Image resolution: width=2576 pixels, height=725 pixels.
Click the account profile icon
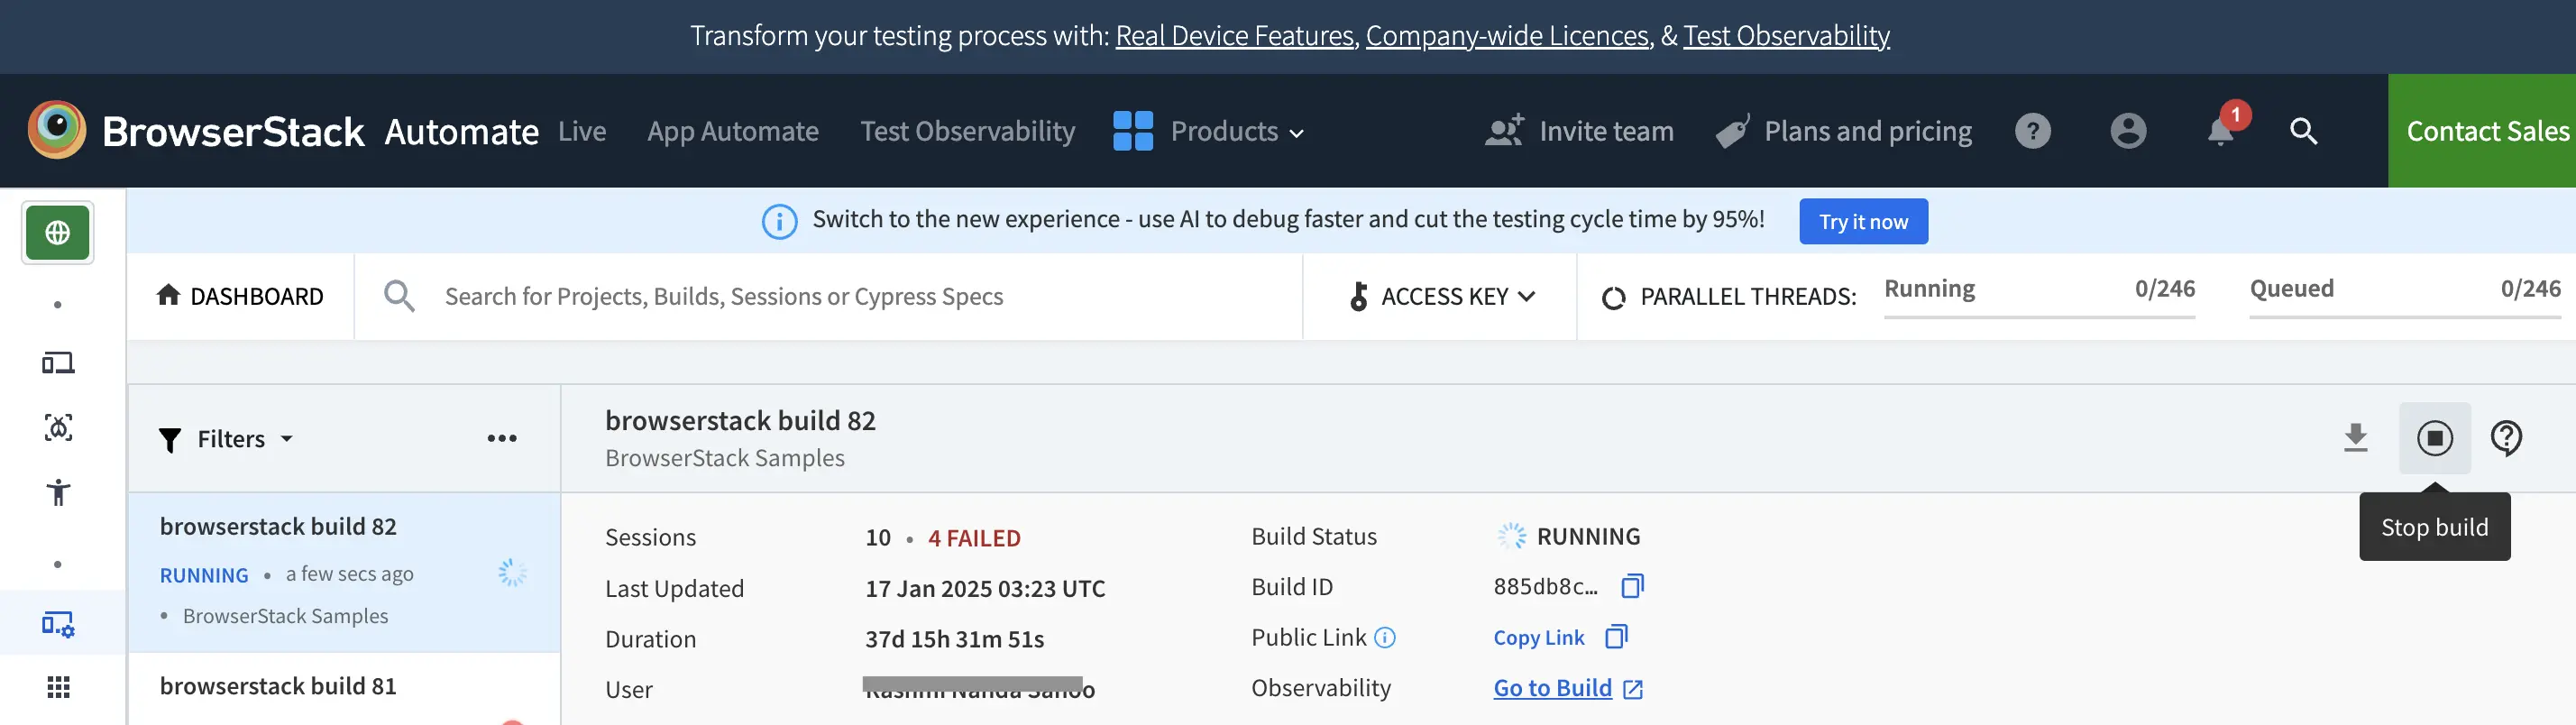[x=2128, y=131]
